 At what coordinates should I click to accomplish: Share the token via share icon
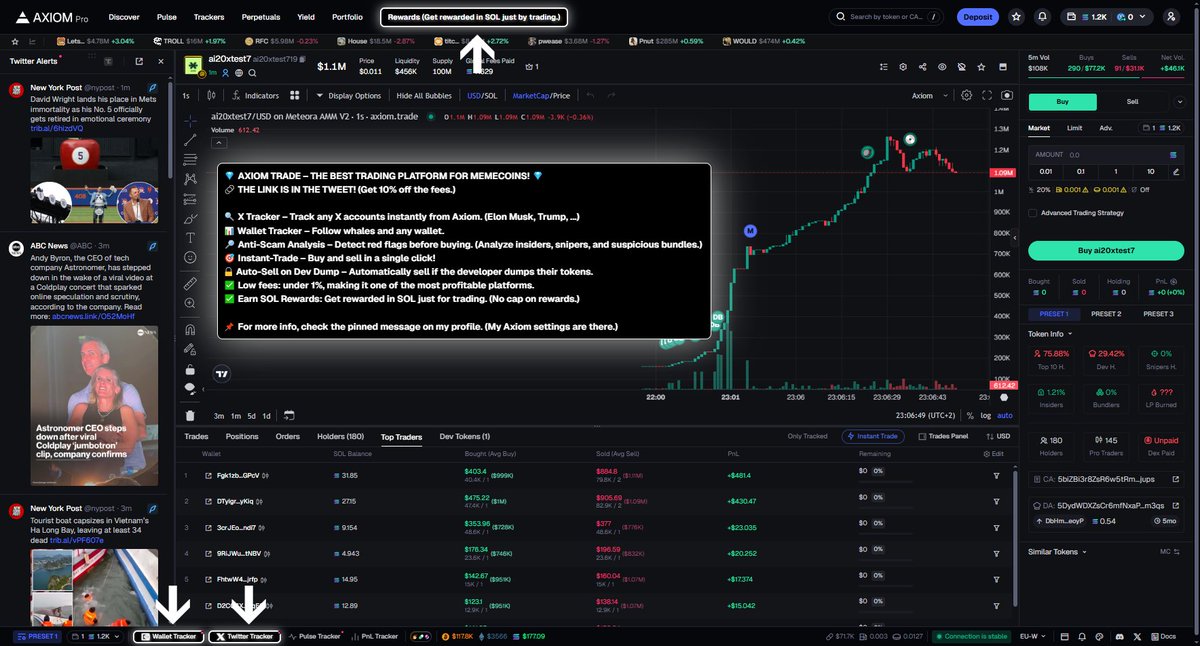click(922, 67)
